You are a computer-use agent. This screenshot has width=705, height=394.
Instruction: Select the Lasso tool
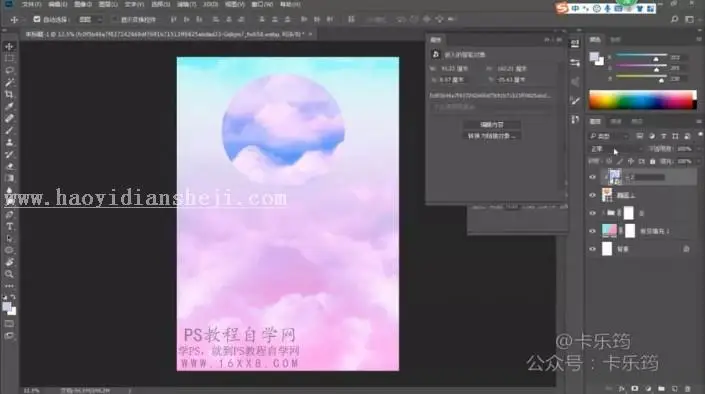[9, 71]
